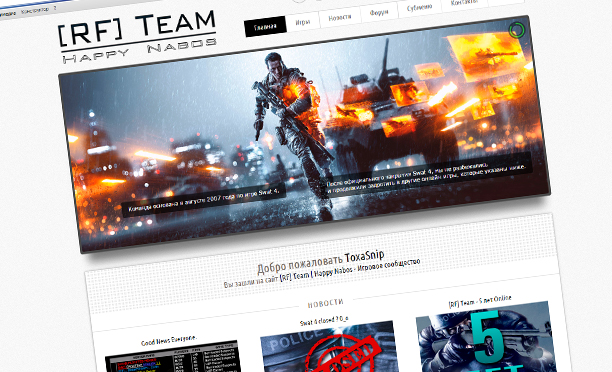Open the ToxaSnip username link
612x372 pixels.
[x=365, y=257]
